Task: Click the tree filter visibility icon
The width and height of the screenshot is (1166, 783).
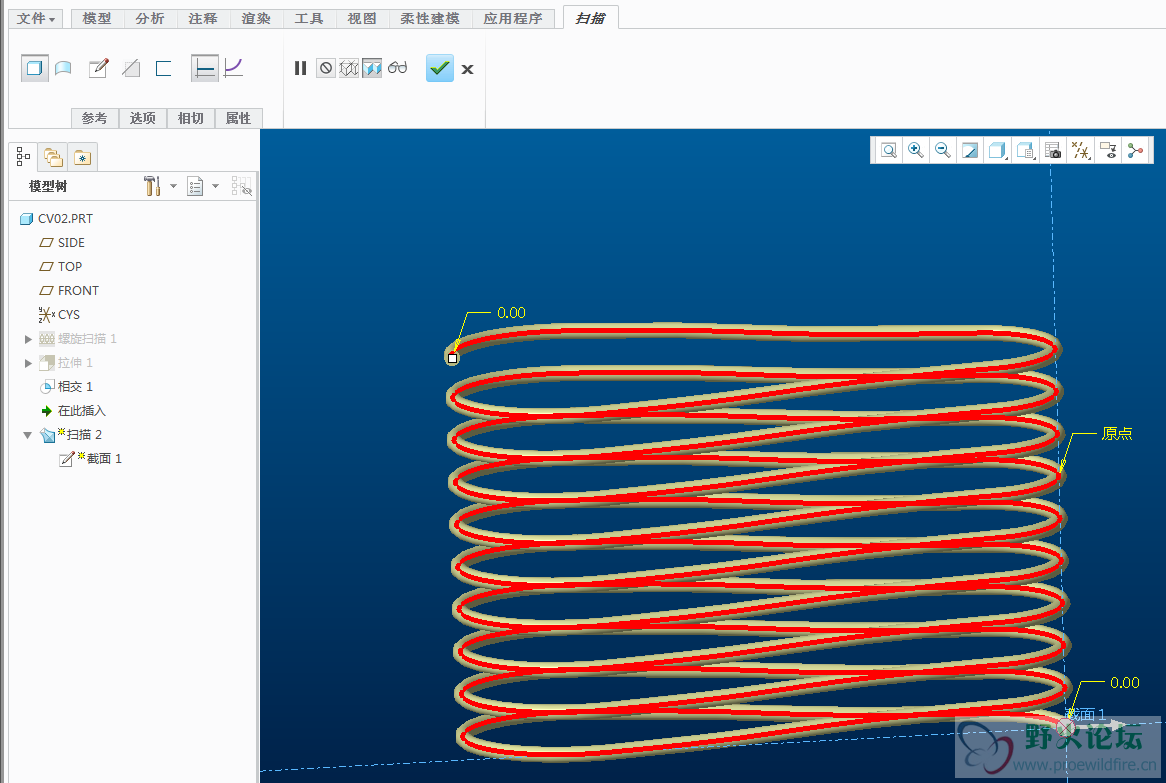Action: point(242,186)
